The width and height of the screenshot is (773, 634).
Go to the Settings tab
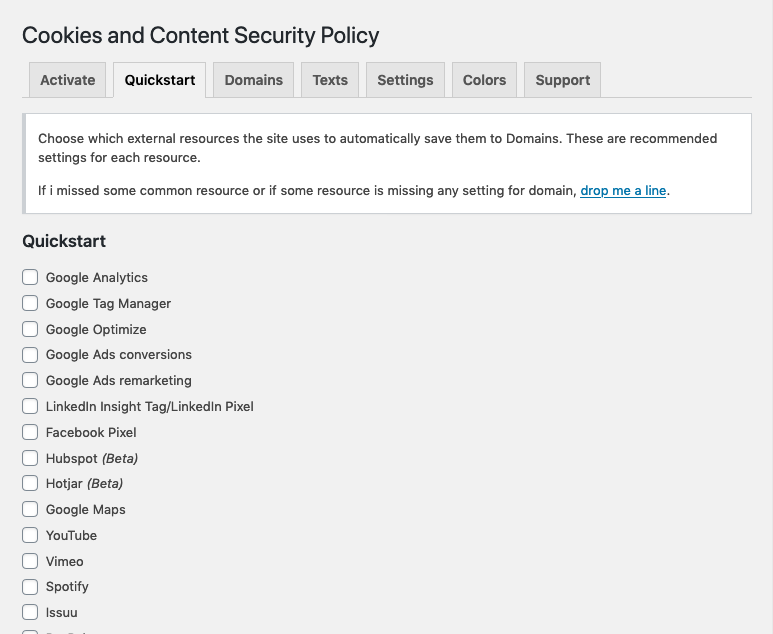[405, 80]
